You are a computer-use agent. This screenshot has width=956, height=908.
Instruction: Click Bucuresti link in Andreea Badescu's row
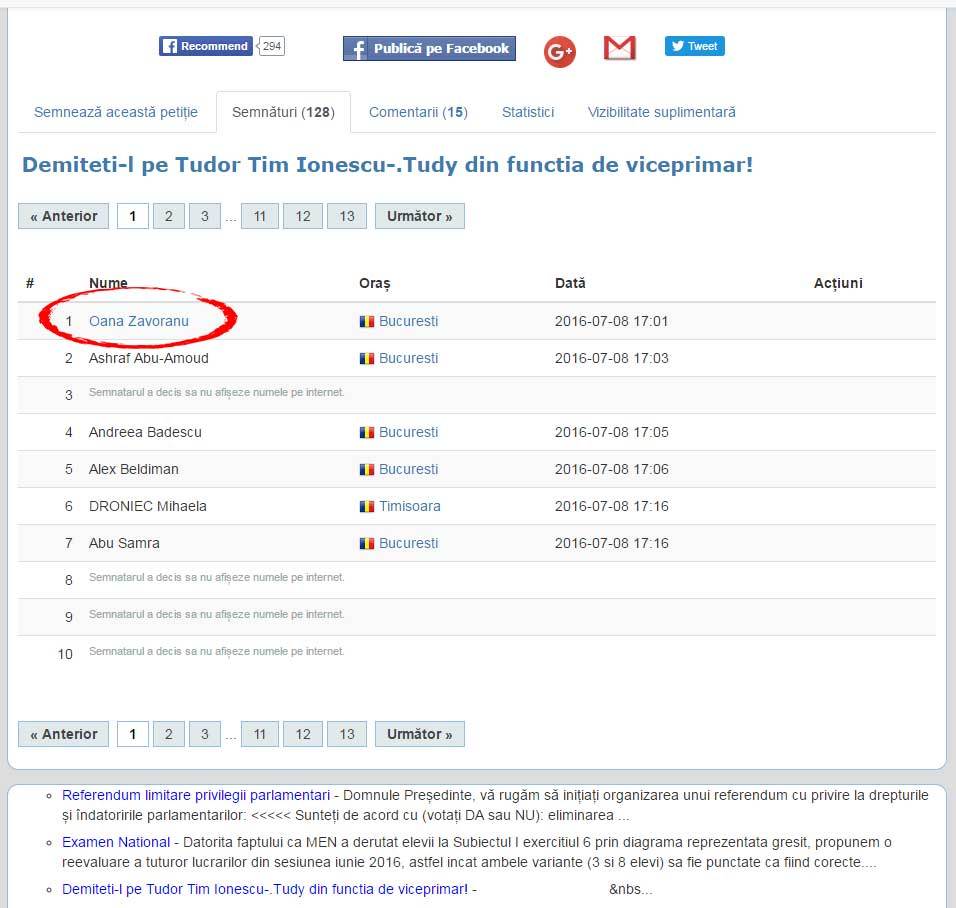[408, 432]
